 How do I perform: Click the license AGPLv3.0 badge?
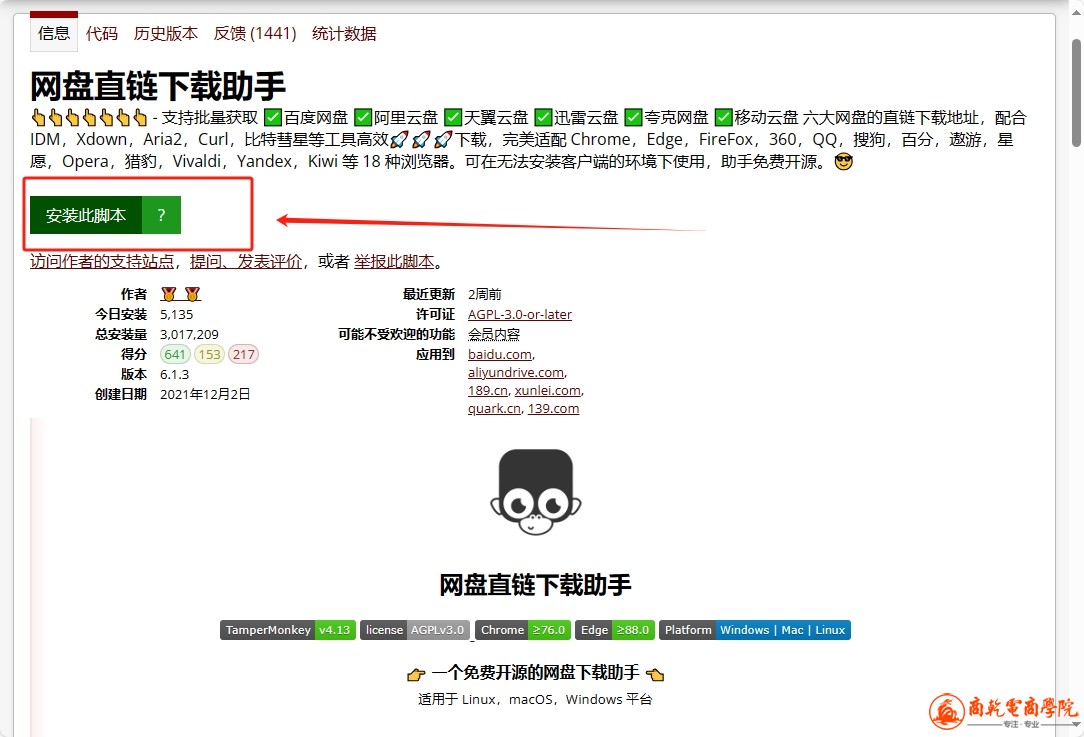click(415, 630)
